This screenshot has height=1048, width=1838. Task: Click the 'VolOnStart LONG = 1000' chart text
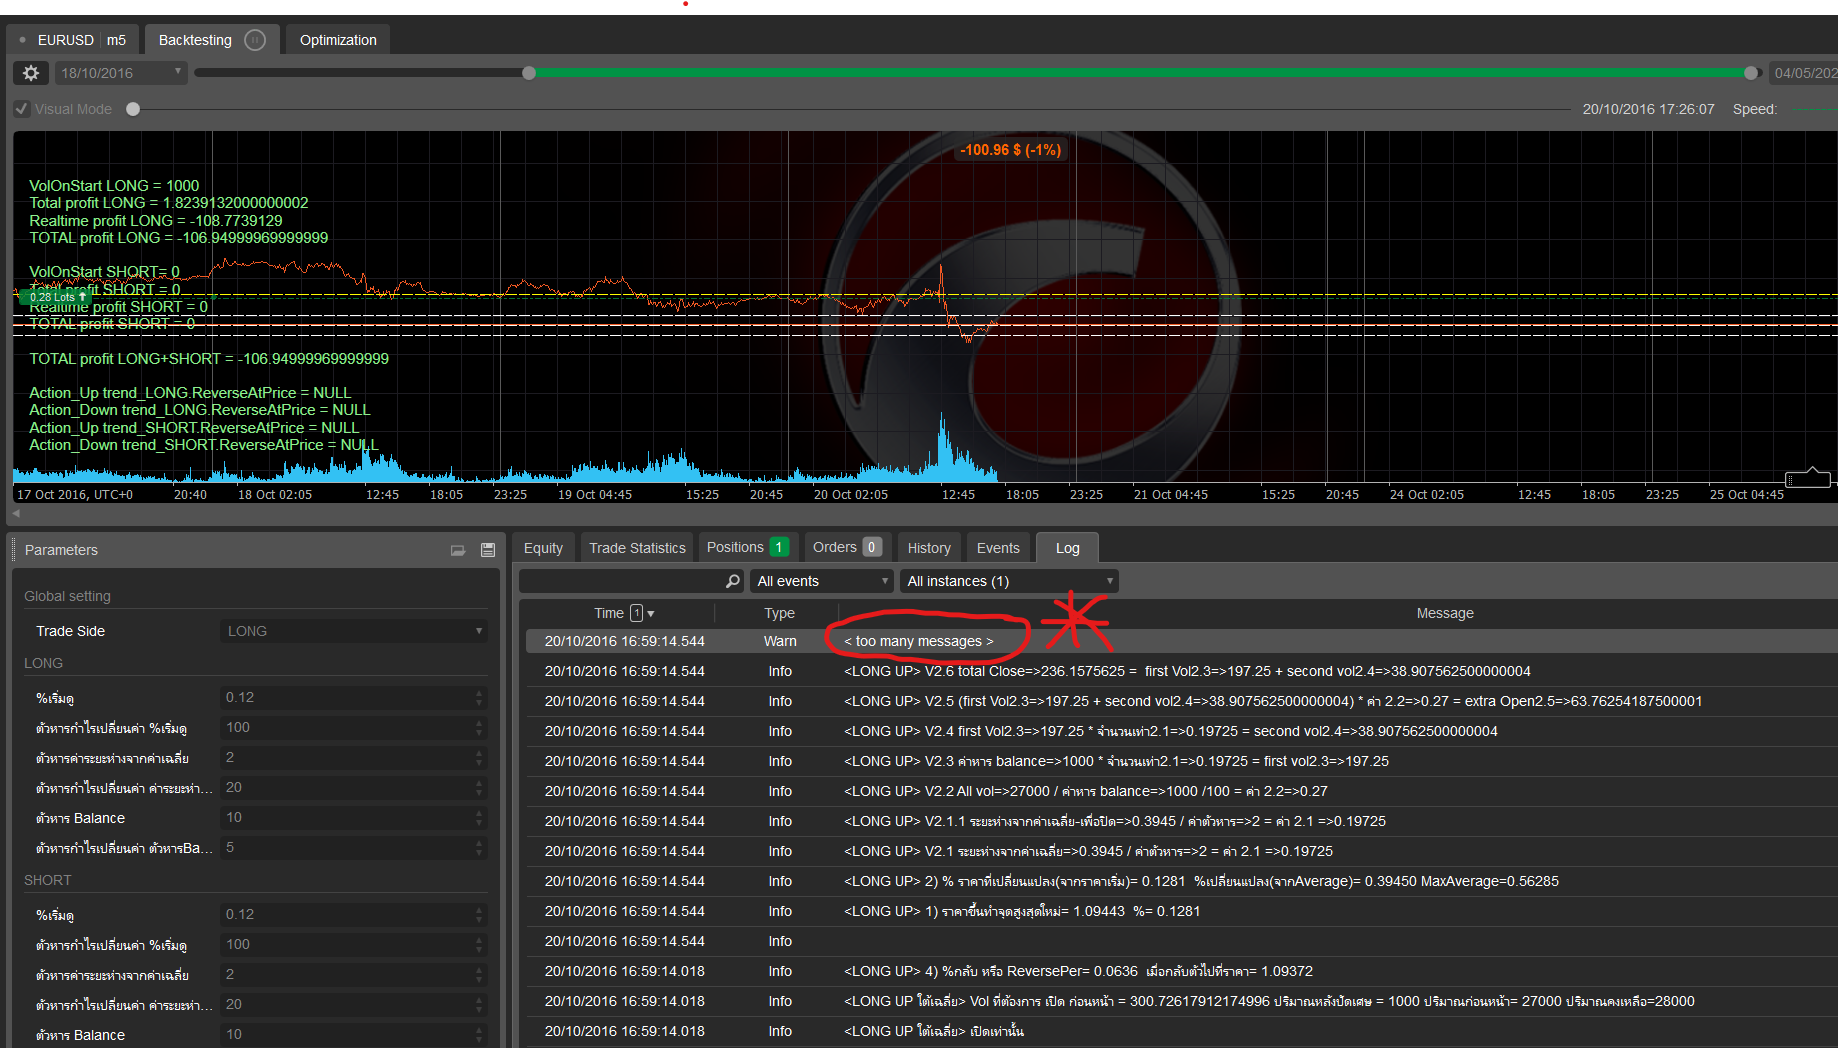(x=114, y=185)
